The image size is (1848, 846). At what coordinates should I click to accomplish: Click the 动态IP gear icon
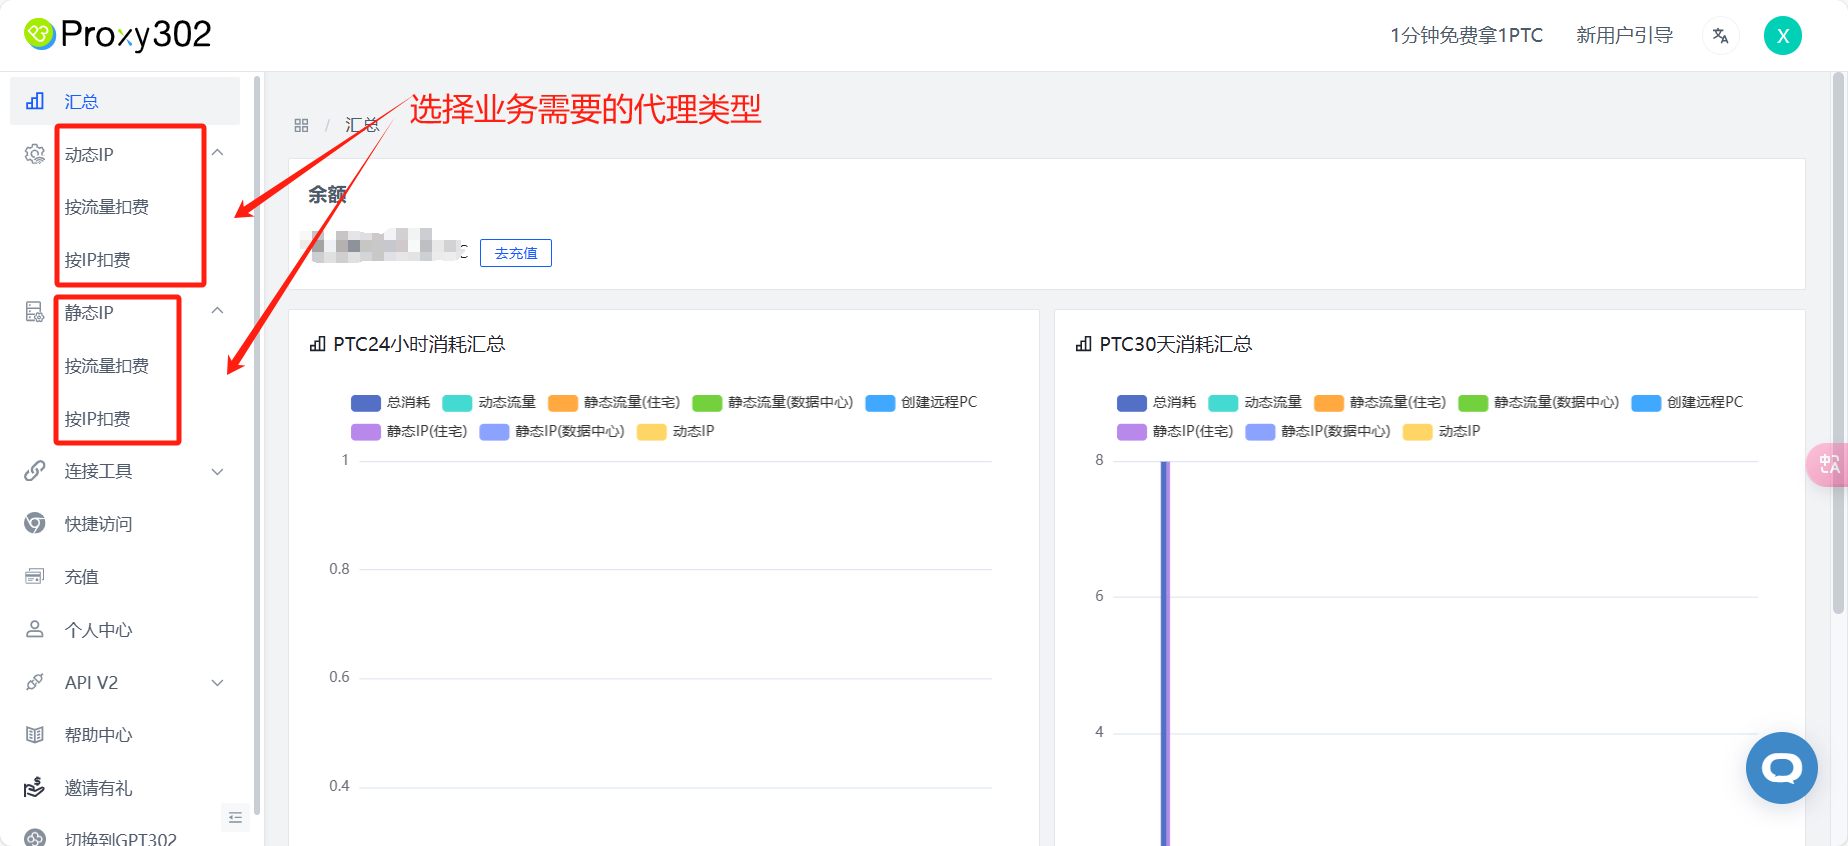pos(35,154)
